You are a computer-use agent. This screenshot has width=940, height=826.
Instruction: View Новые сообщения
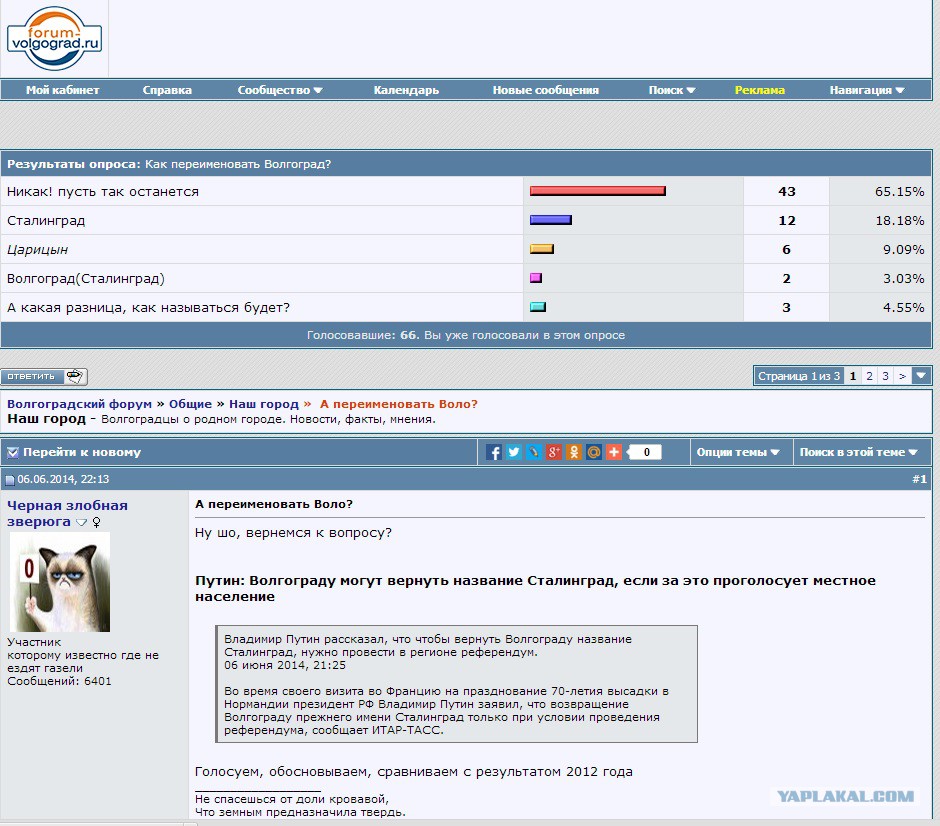point(546,91)
